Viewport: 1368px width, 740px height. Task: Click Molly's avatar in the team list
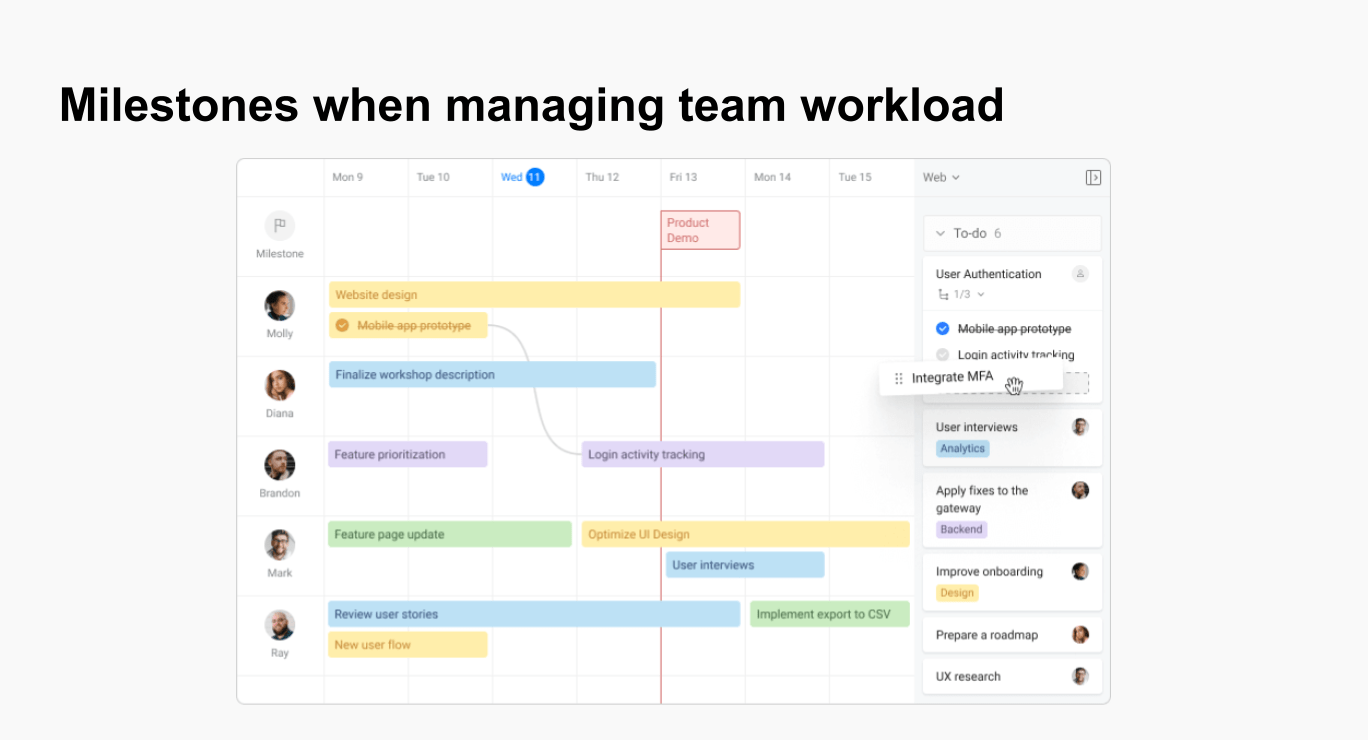[x=280, y=306]
